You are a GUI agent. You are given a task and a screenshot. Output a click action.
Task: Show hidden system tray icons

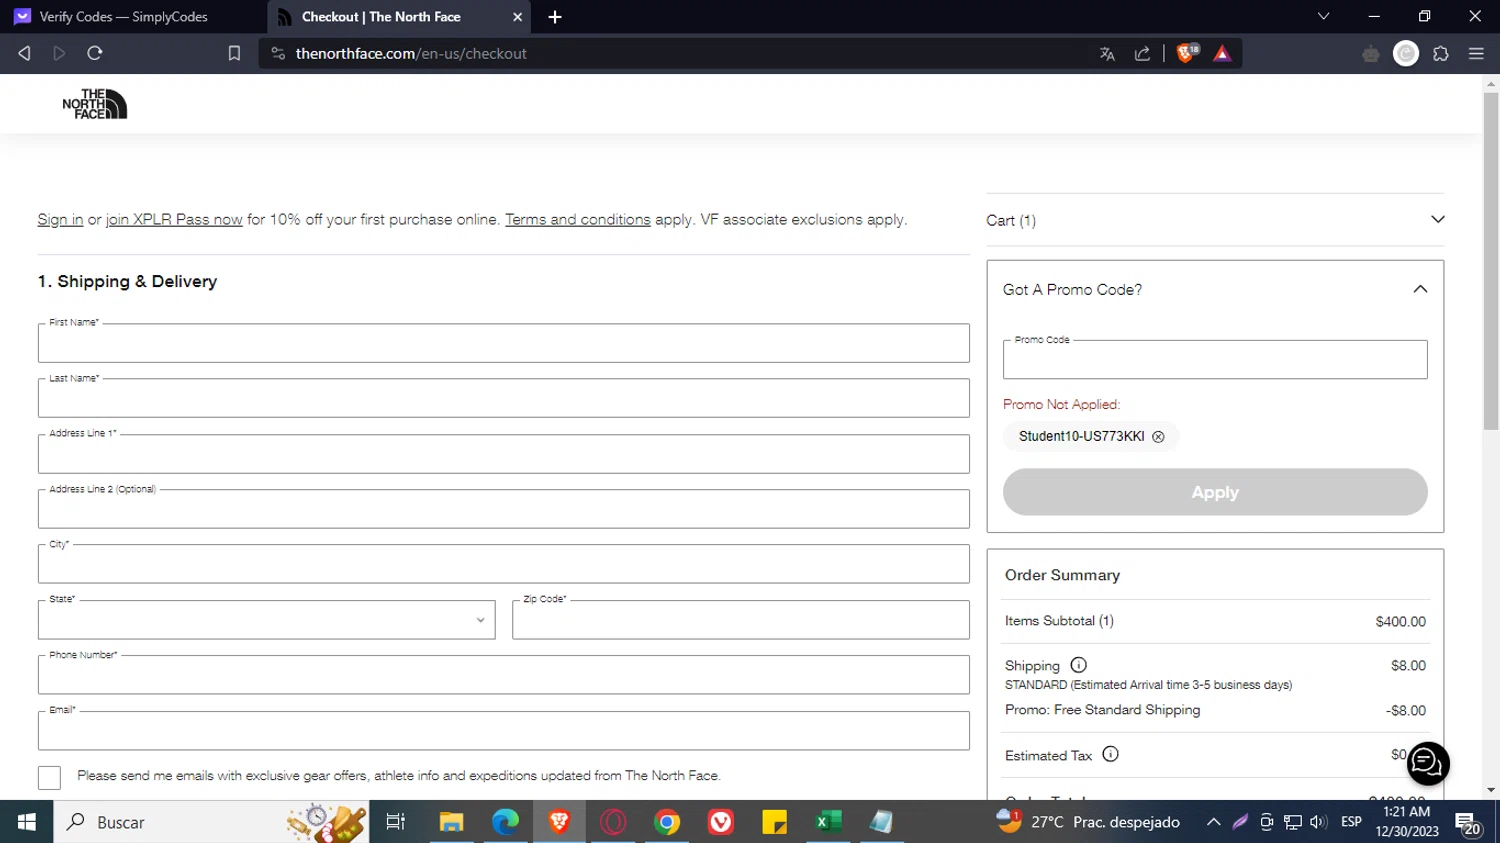[x=1213, y=822]
